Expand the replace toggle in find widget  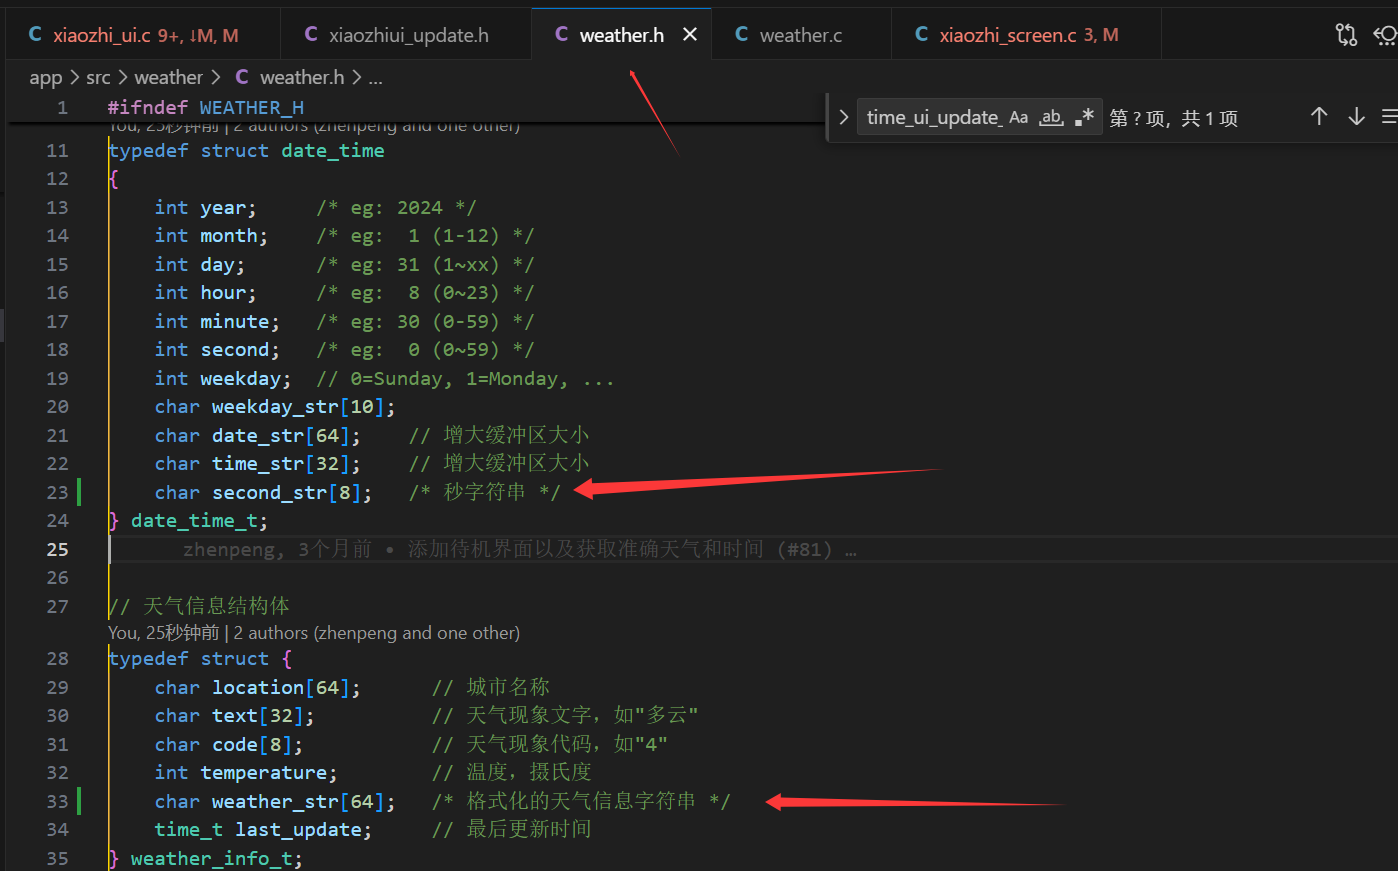843,118
